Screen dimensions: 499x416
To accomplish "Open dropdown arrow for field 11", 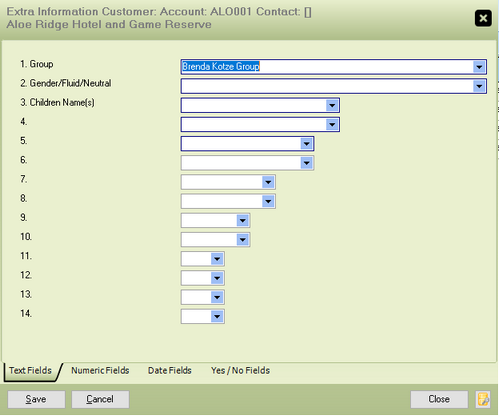I will (217, 259).
